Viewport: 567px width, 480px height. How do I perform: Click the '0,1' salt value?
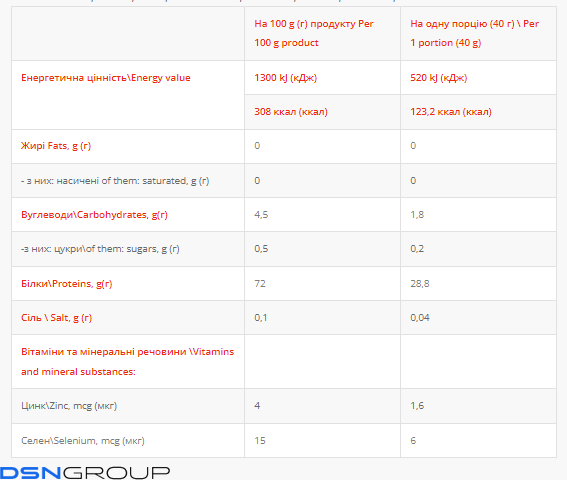[261, 318]
